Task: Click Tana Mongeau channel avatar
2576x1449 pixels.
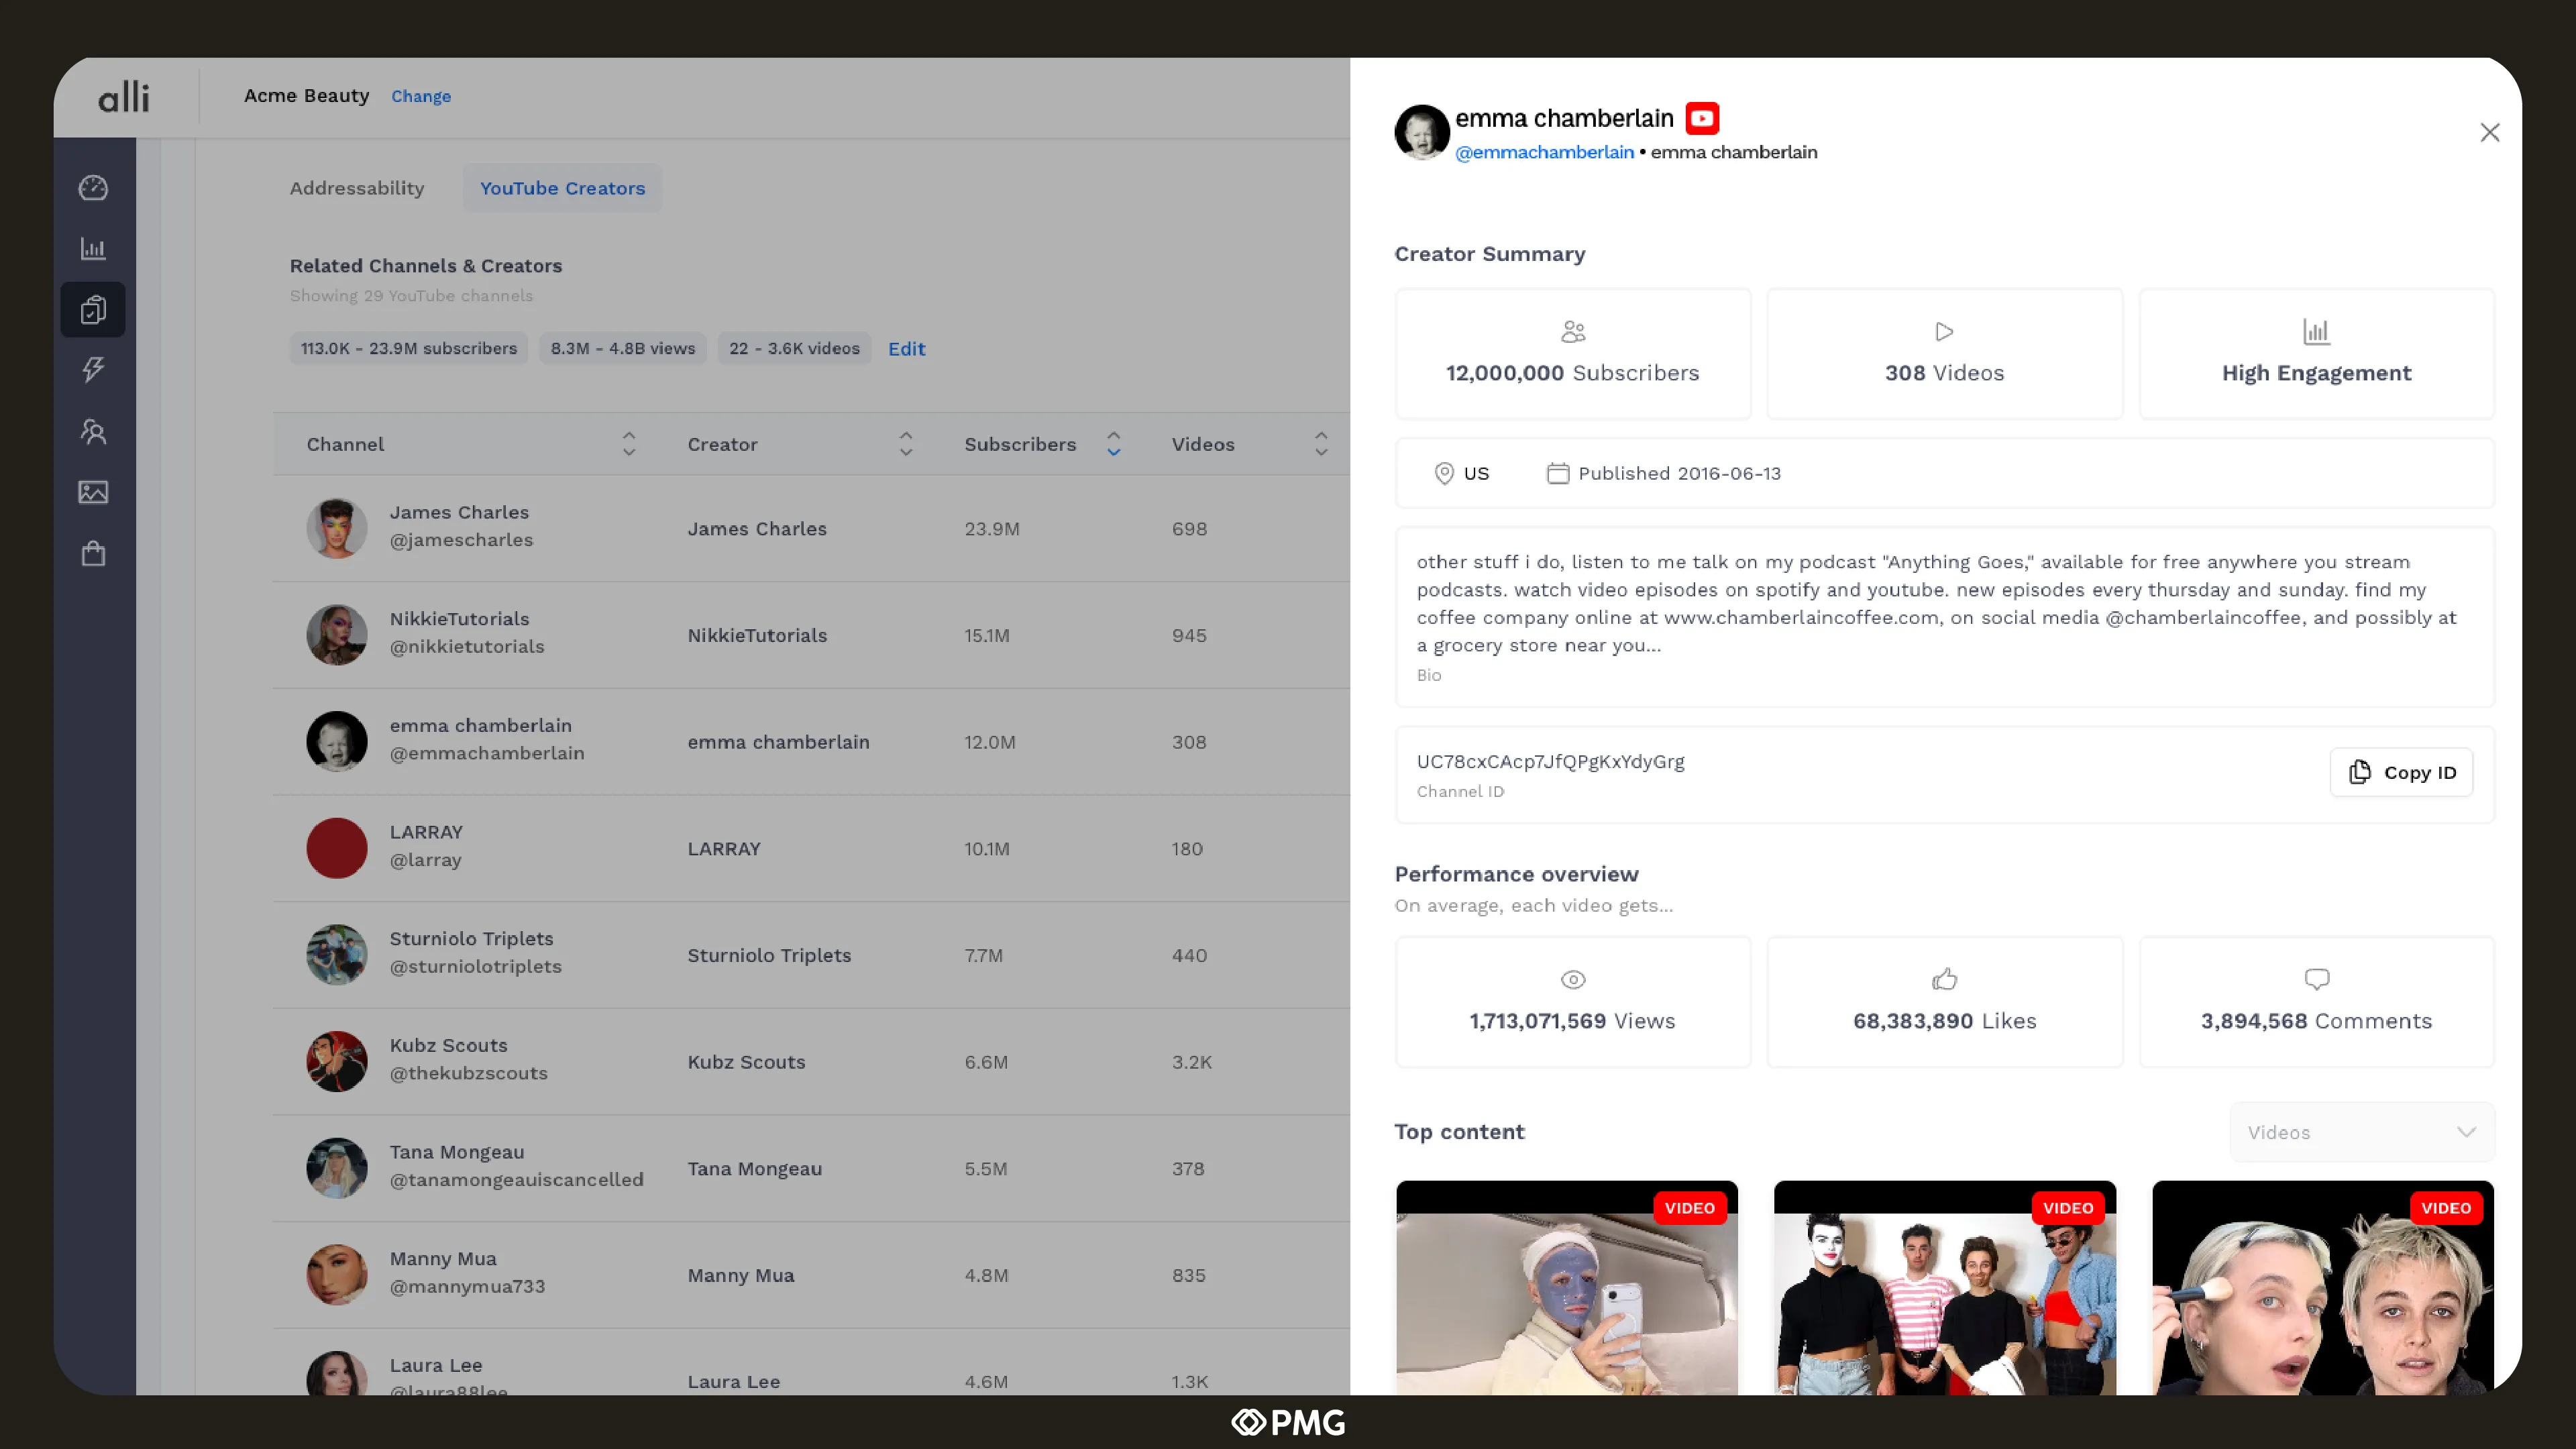Action: point(337,1168)
